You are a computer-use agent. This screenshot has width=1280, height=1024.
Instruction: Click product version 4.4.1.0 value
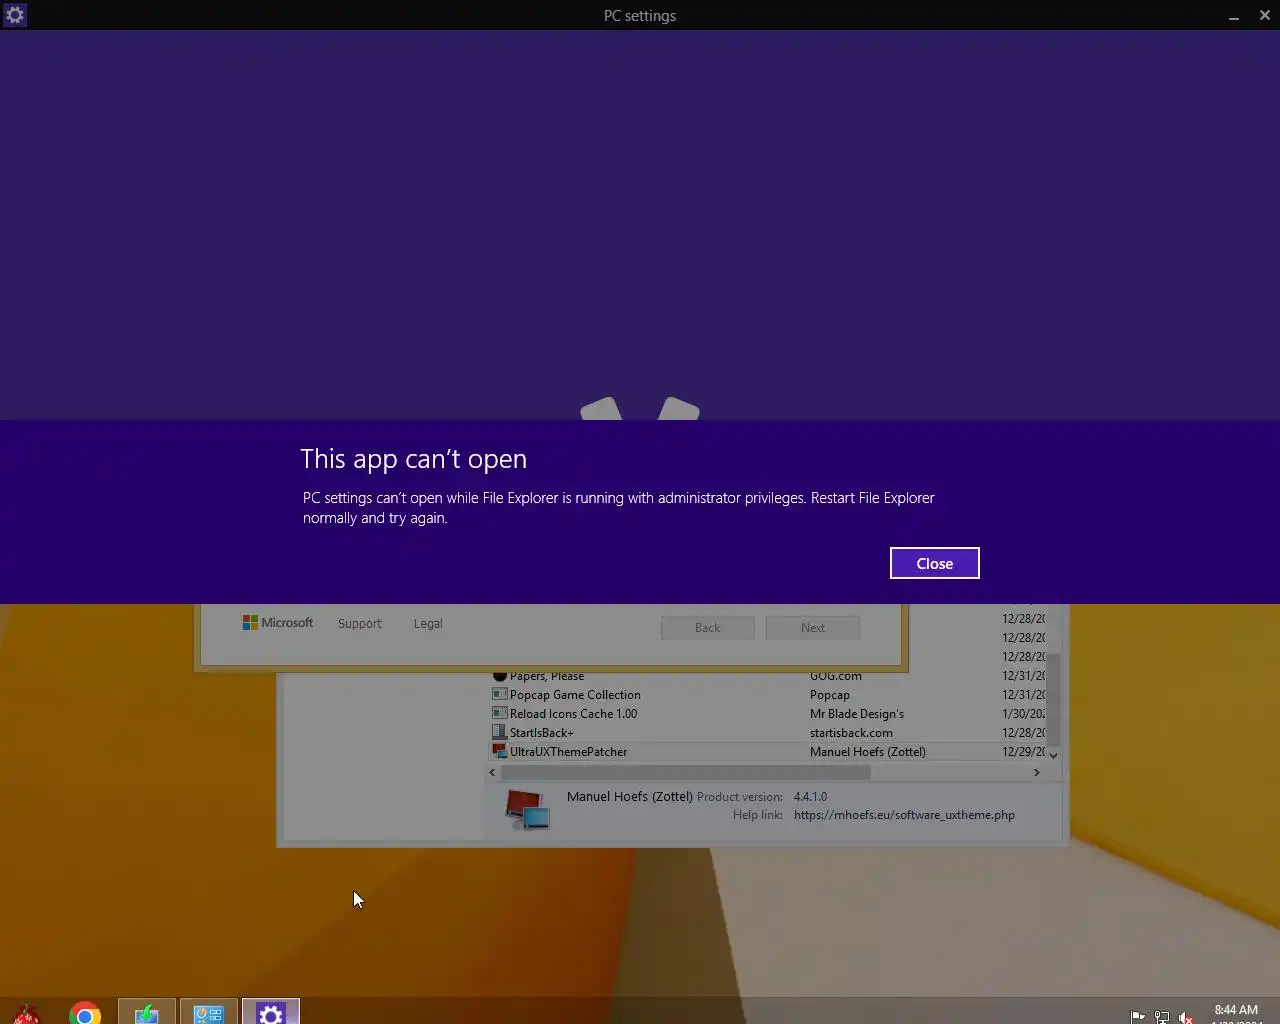coord(810,797)
